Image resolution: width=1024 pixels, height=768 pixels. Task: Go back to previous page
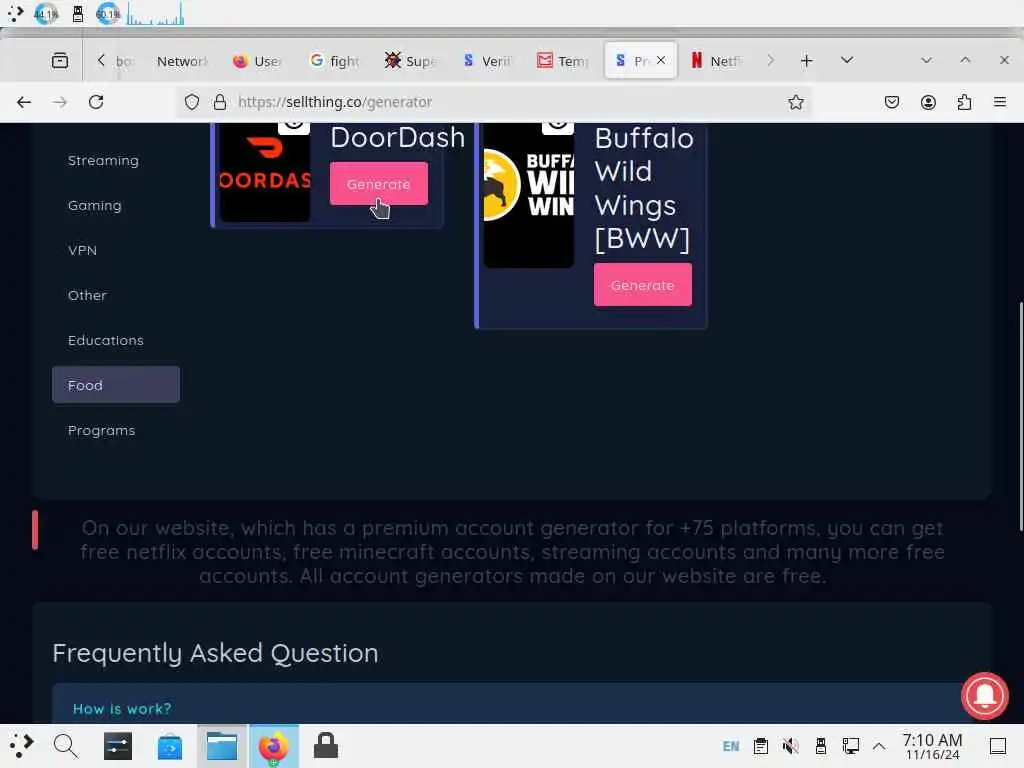(x=24, y=102)
